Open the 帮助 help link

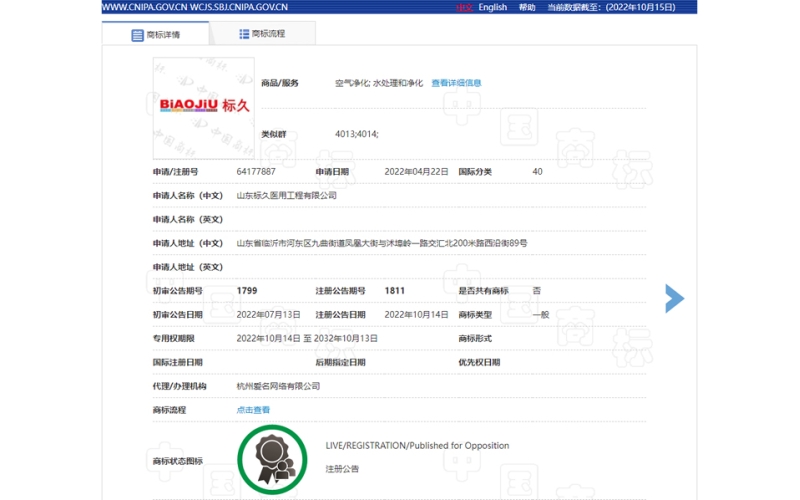(527, 7)
